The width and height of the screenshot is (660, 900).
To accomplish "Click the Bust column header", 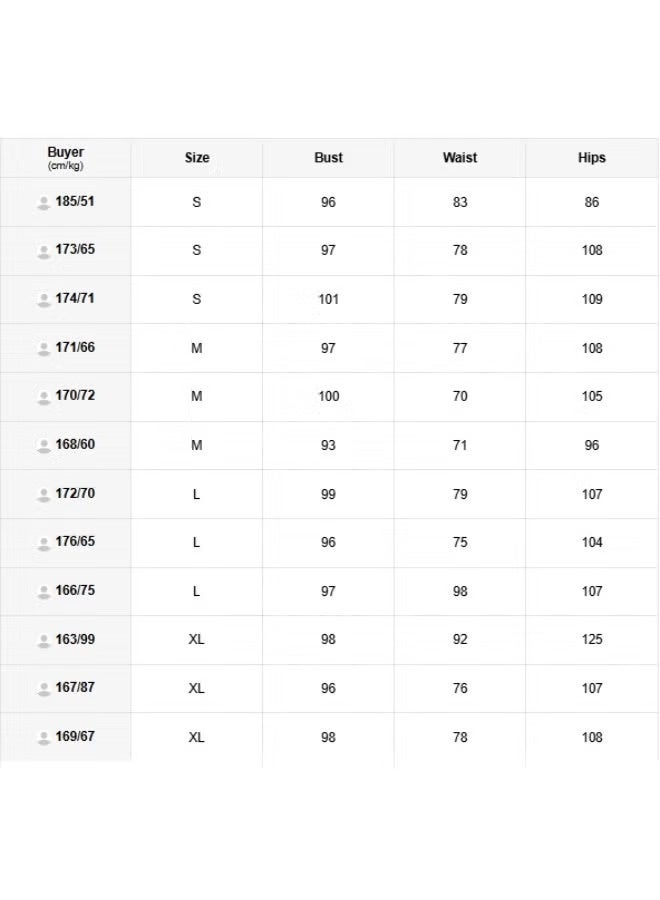I will (328, 157).
